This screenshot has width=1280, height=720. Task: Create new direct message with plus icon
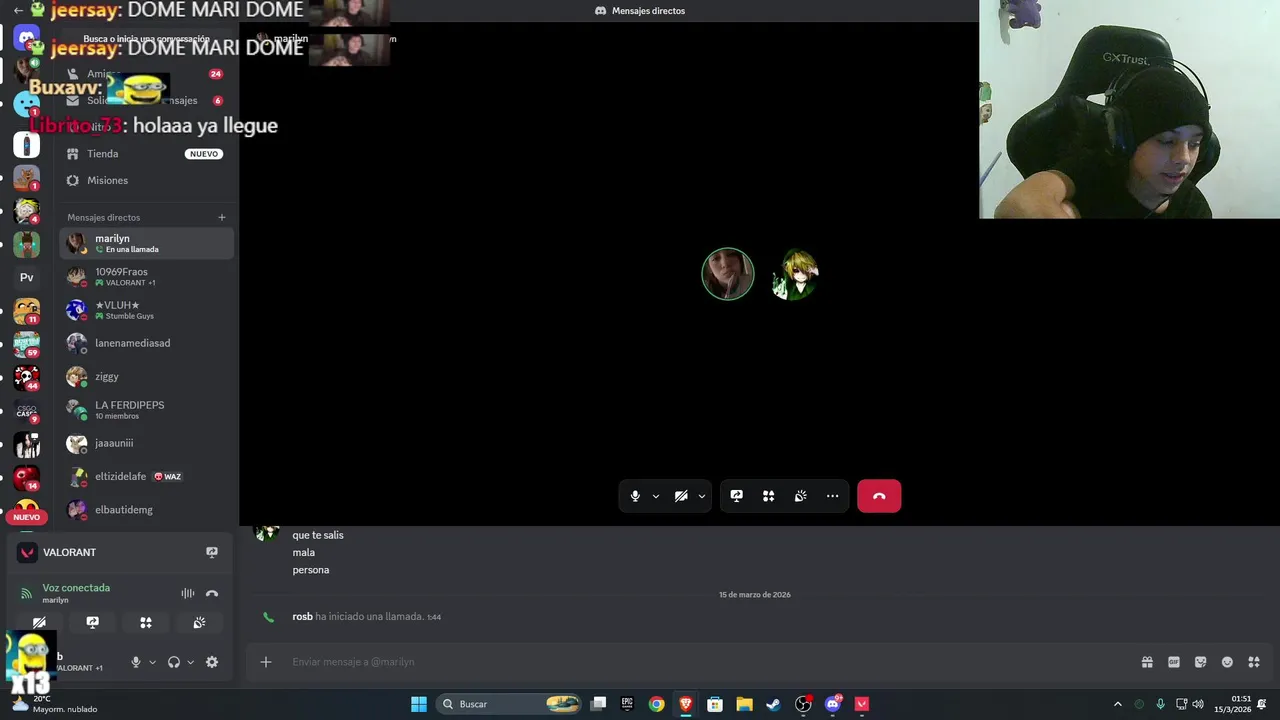click(x=222, y=217)
